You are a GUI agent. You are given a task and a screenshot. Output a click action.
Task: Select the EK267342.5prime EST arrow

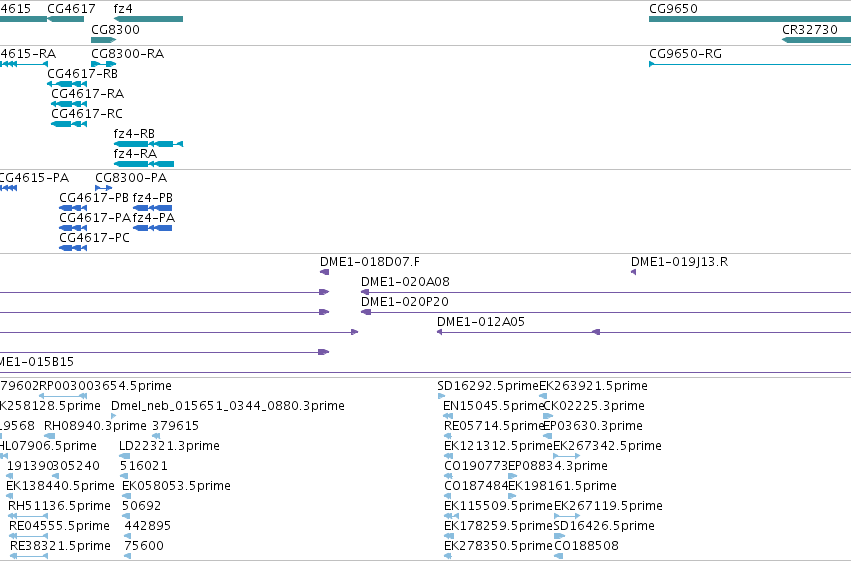(567, 456)
